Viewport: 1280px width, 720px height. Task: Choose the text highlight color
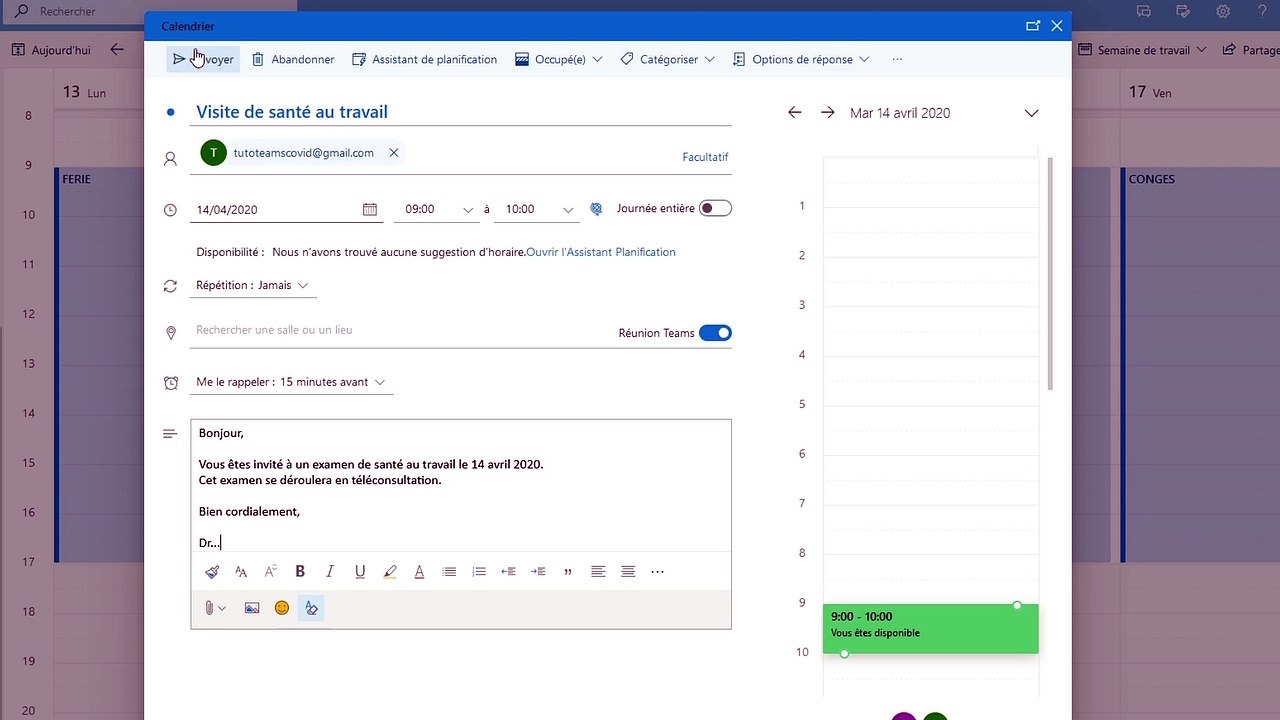pyautogui.click(x=390, y=572)
